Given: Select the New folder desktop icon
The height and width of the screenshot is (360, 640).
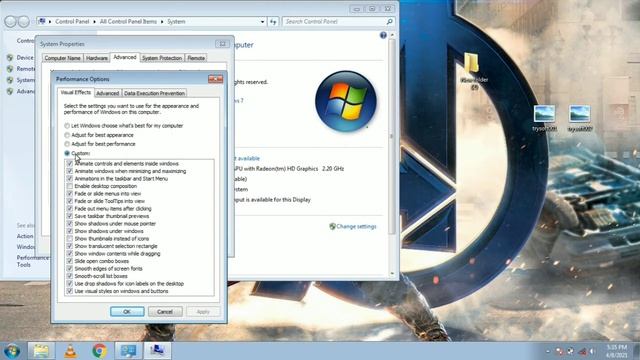Looking at the screenshot, I should [x=473, y=71].
